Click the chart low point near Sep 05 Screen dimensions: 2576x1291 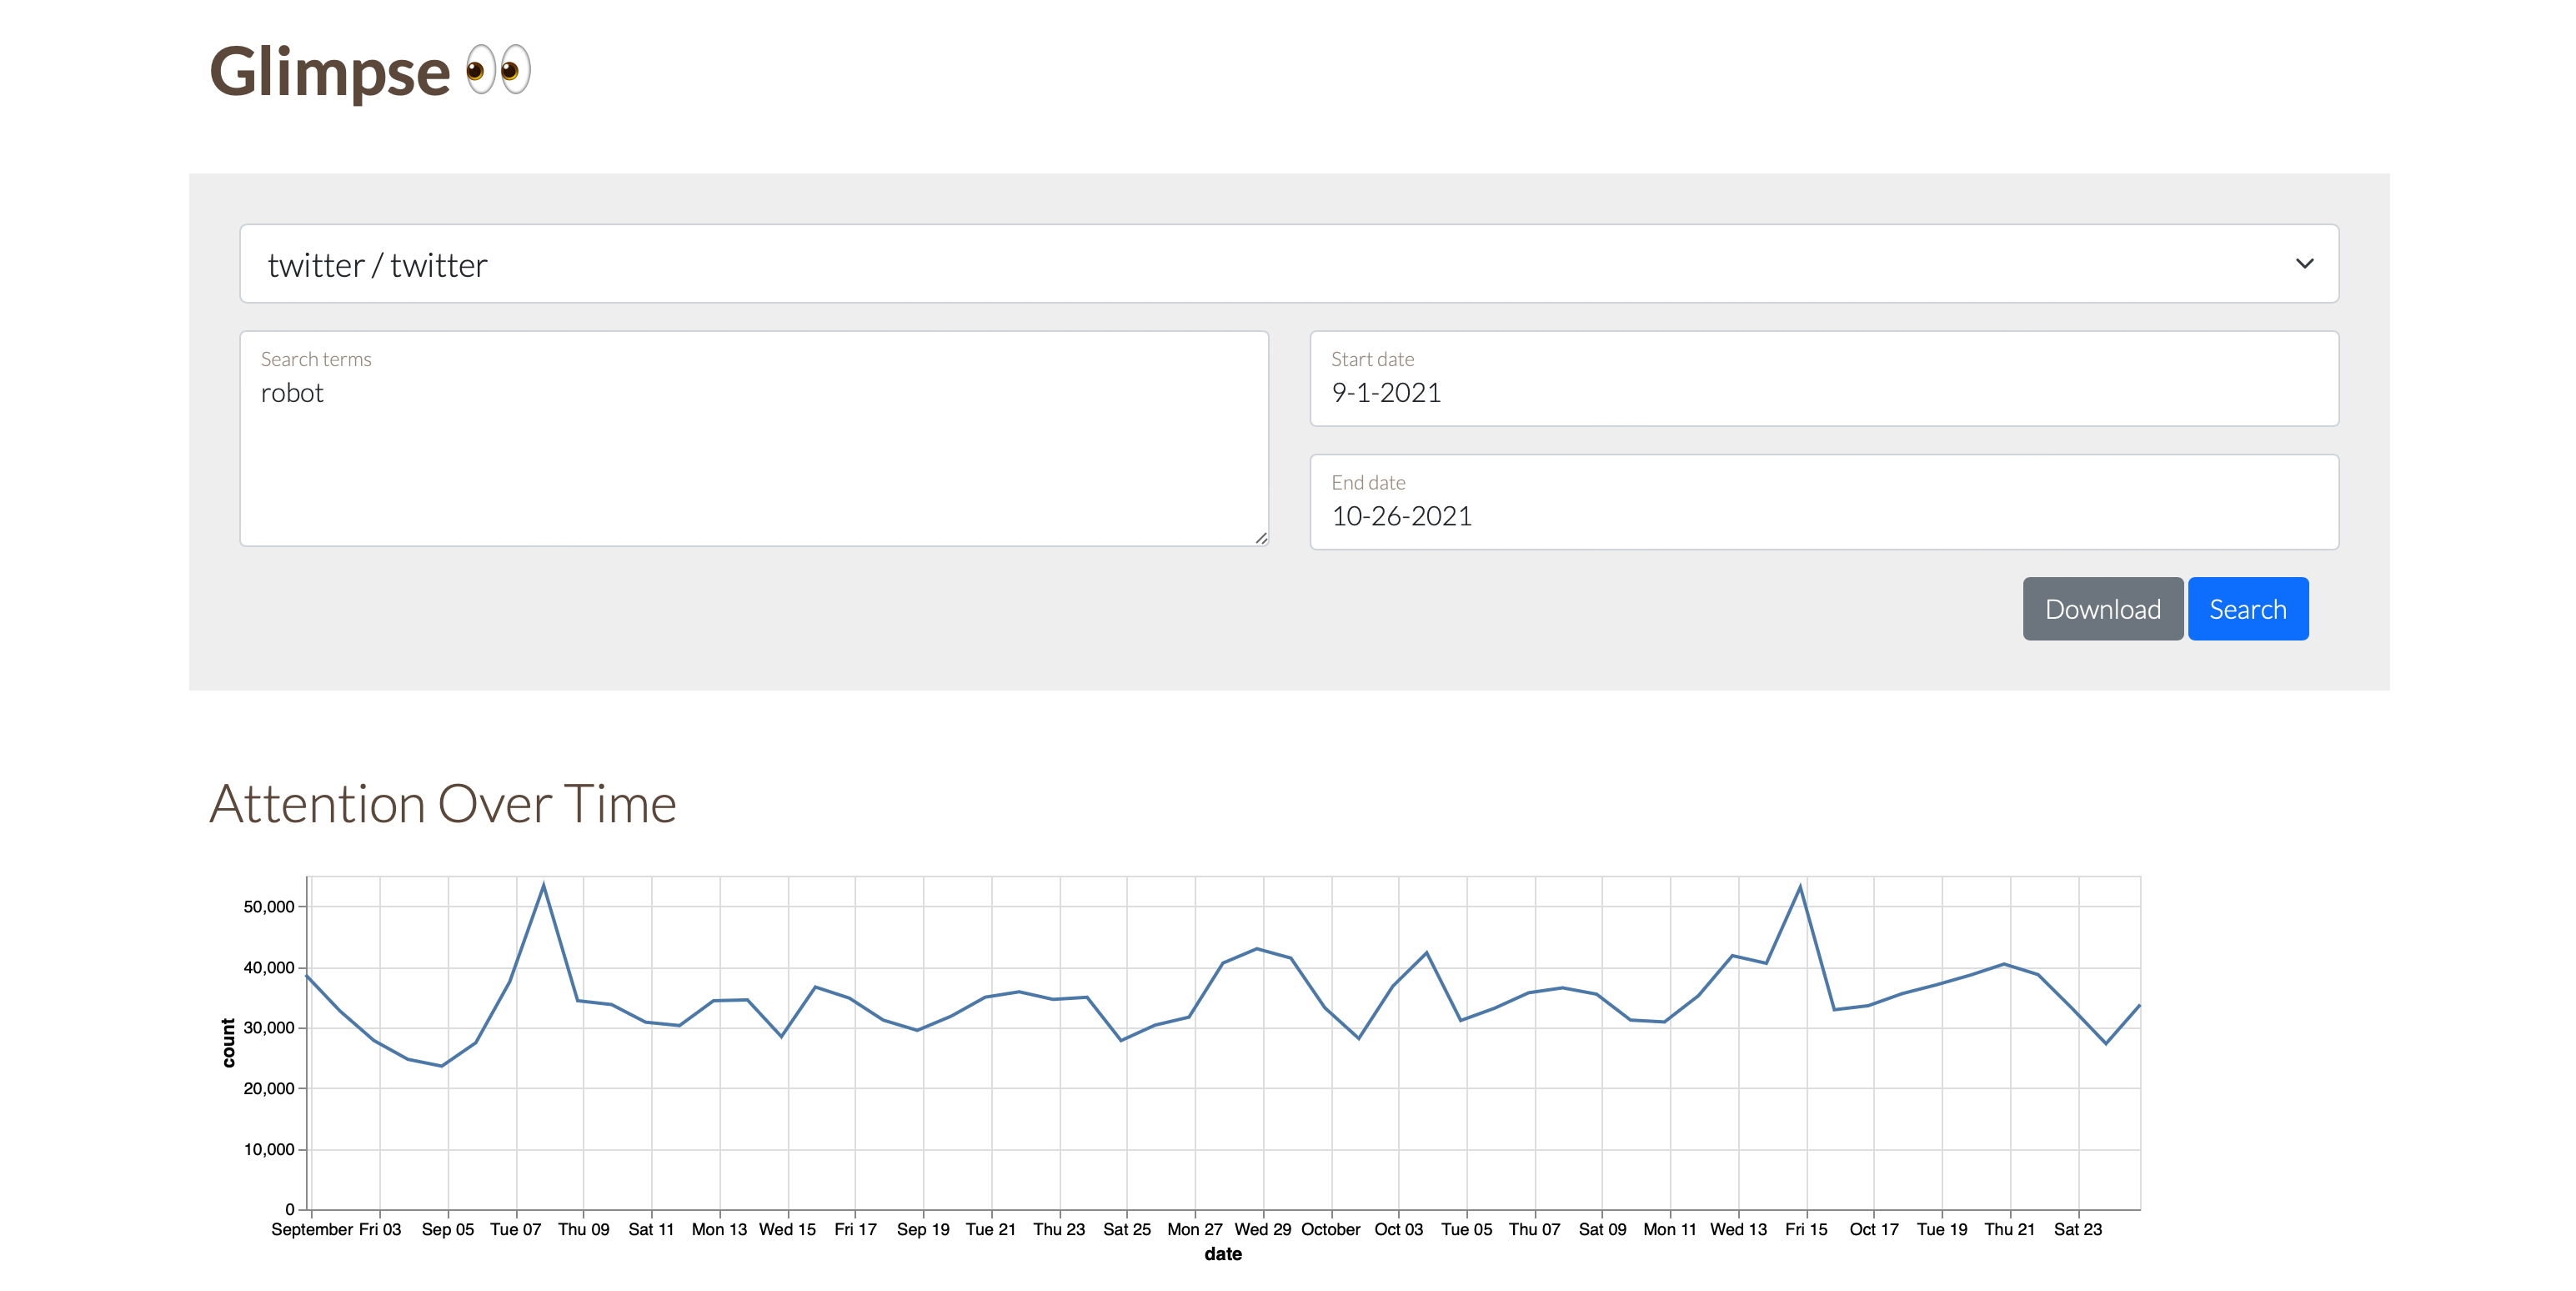click(x=441, y=1065)
